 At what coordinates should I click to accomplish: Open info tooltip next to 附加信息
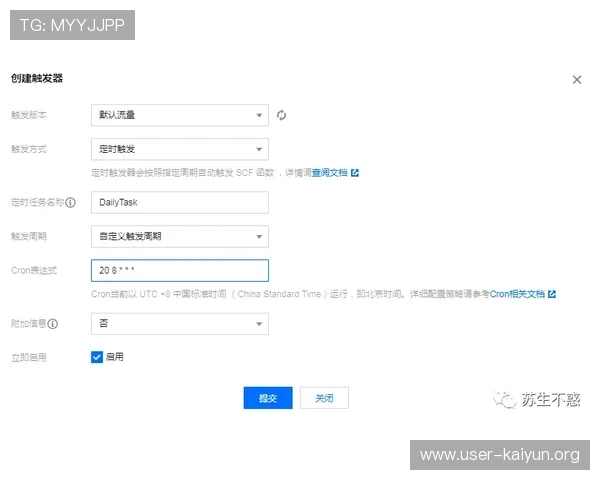point(53,324)
